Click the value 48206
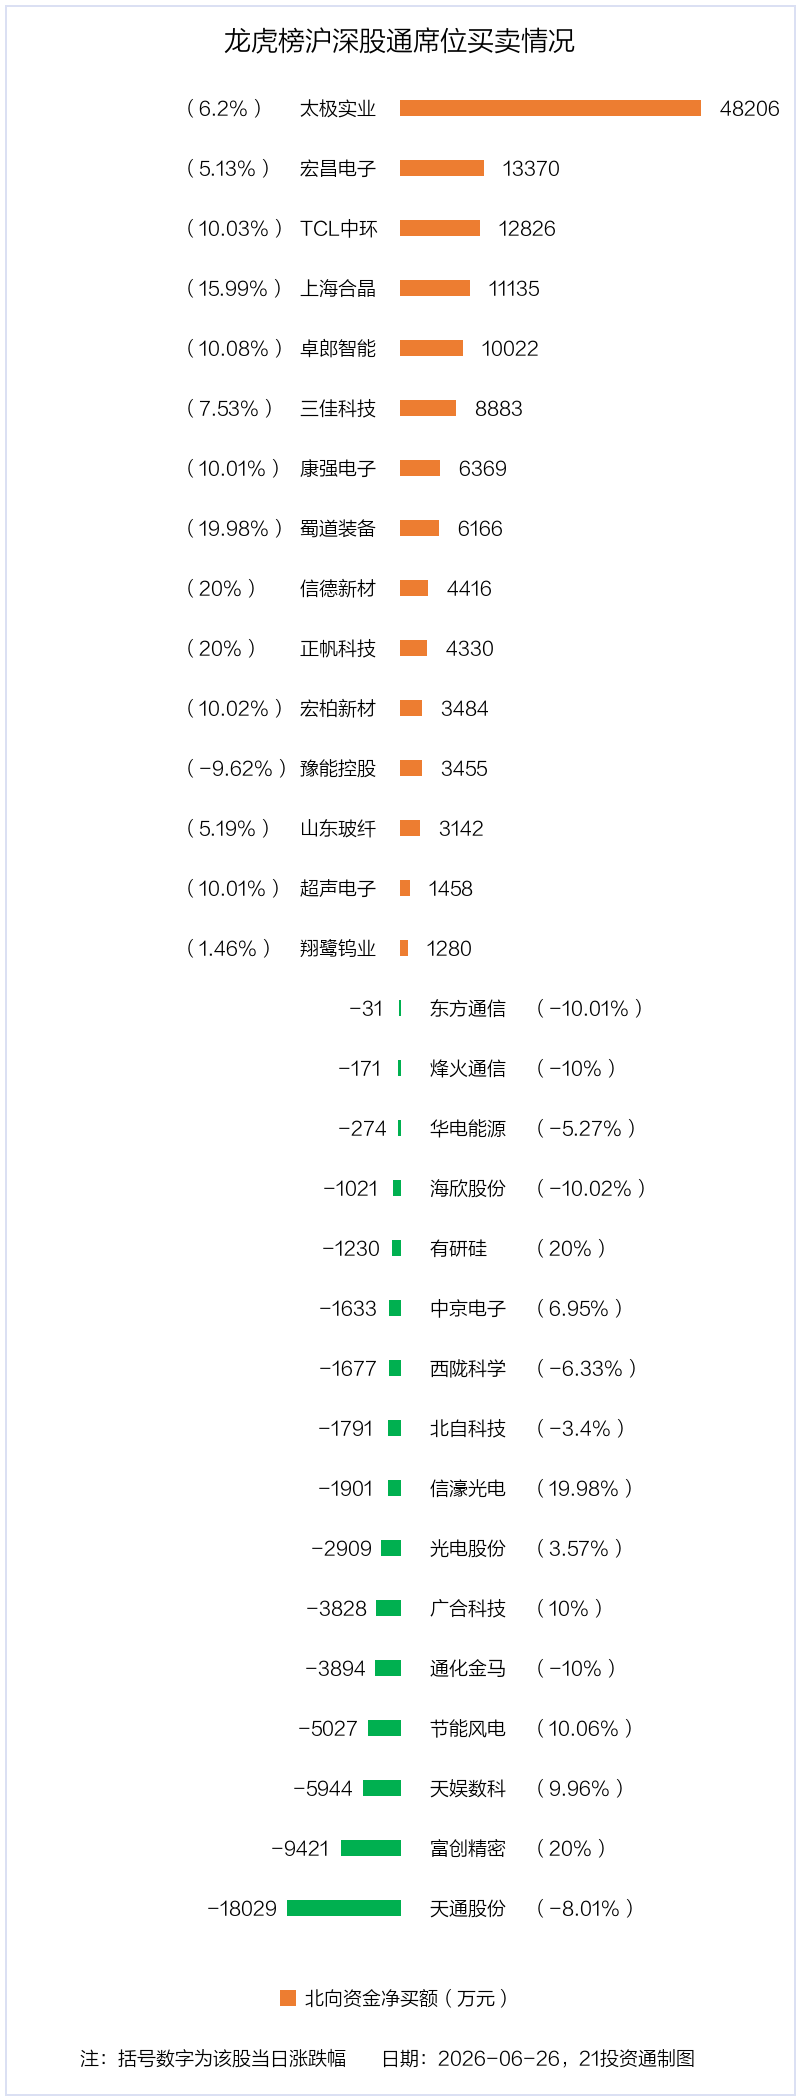The height and width of the screenshot is (2100, 800). click(x=749, y=108)
